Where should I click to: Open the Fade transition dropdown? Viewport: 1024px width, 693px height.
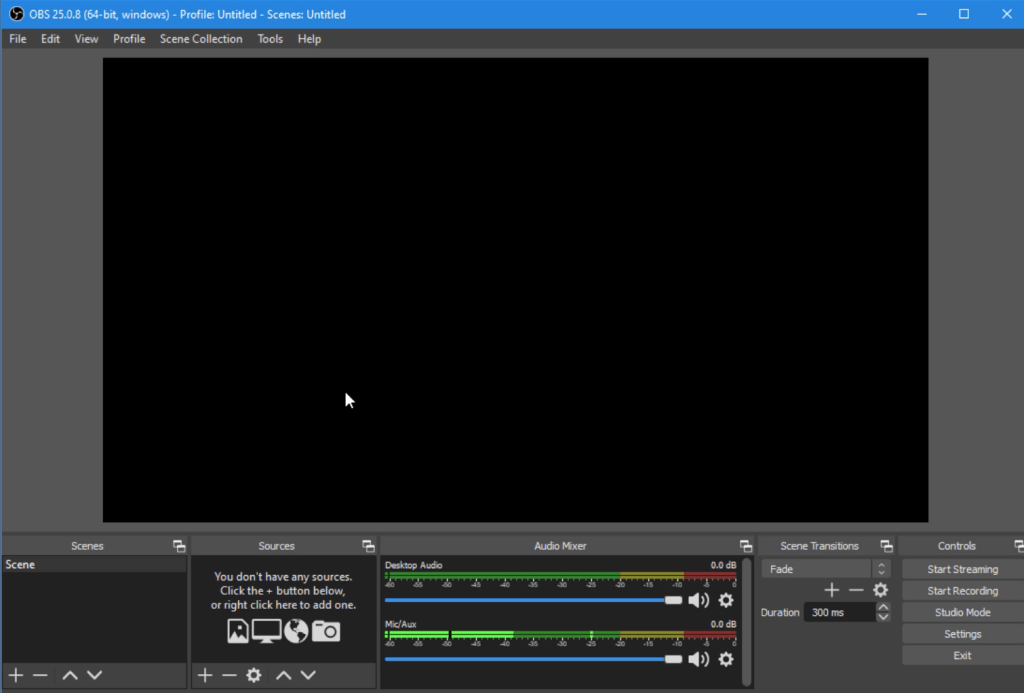point(825,569)
